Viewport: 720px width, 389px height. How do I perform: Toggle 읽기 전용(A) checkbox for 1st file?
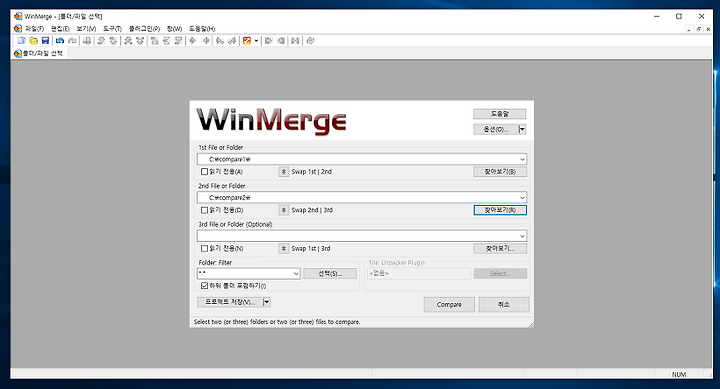pos(204,172)
